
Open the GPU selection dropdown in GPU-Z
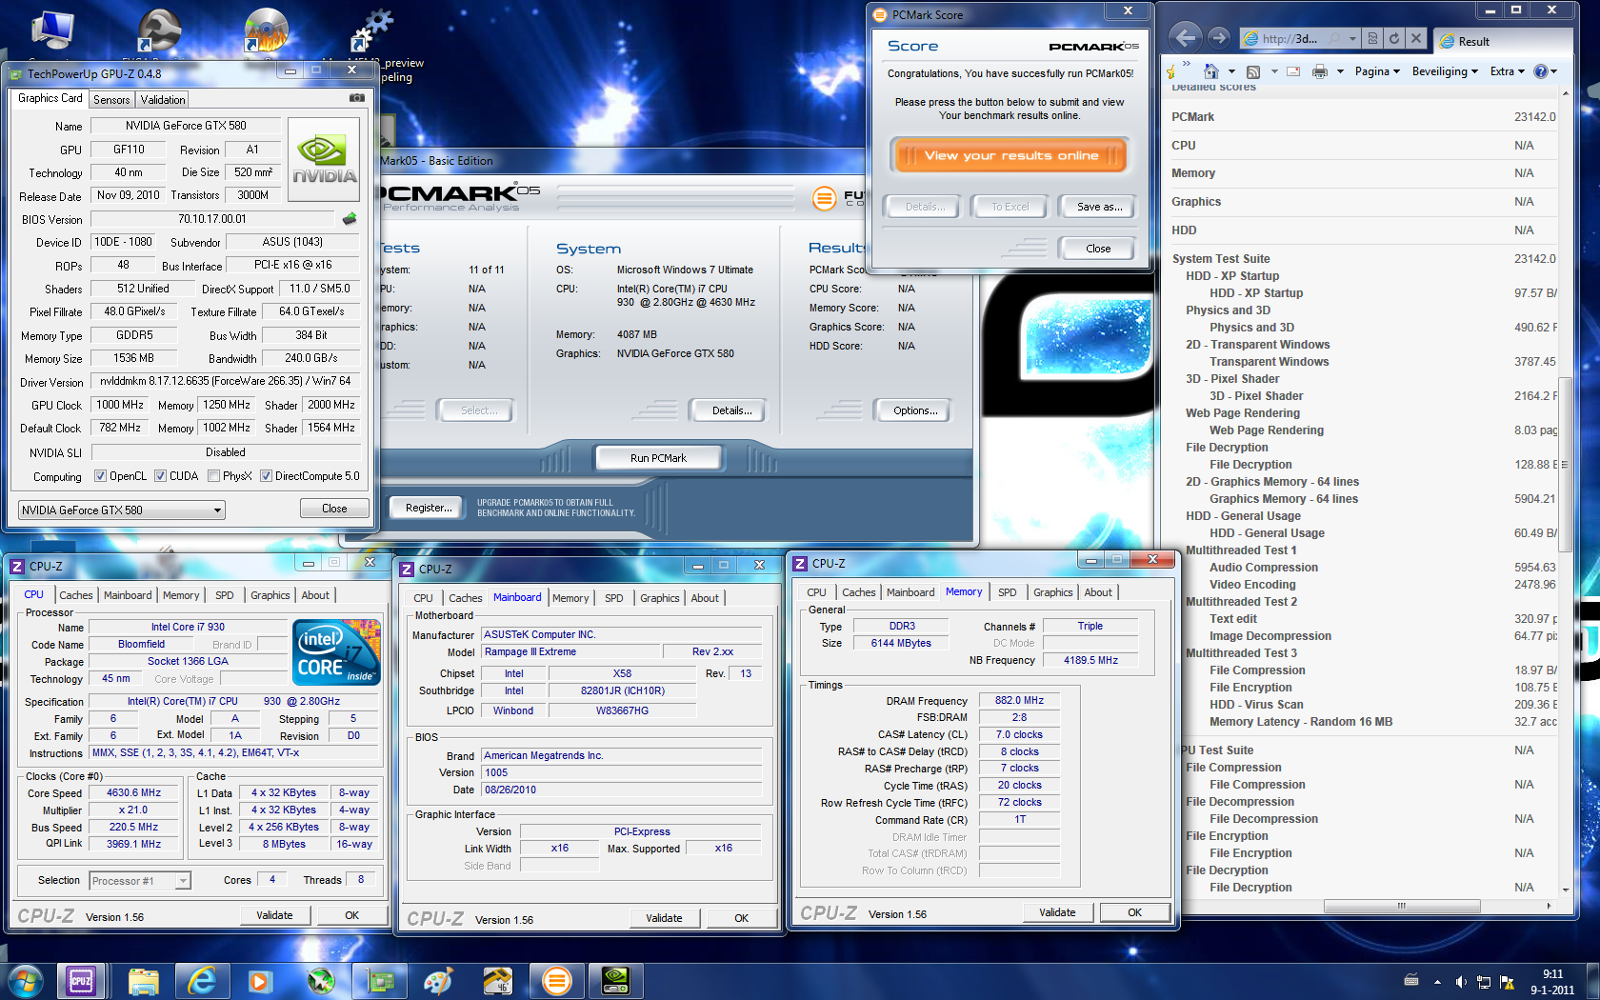pos(121,510)
